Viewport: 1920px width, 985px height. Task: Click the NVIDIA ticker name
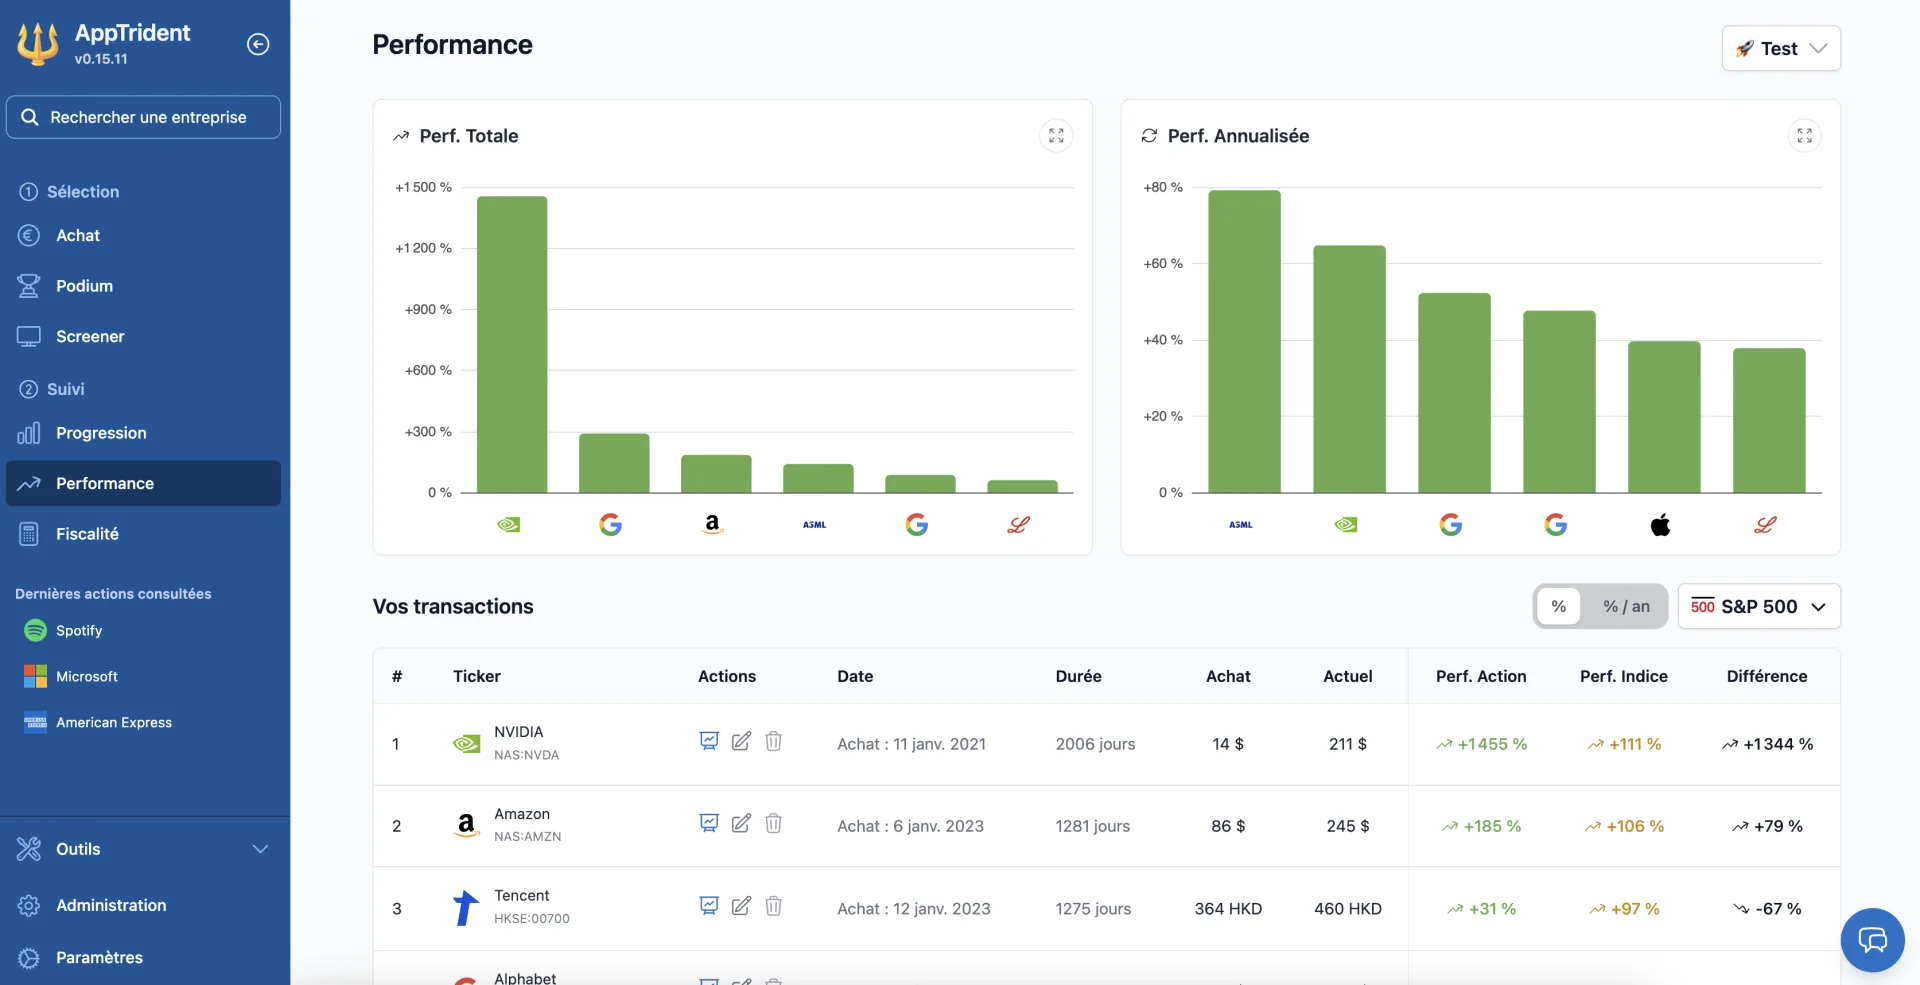click(518, 732)
